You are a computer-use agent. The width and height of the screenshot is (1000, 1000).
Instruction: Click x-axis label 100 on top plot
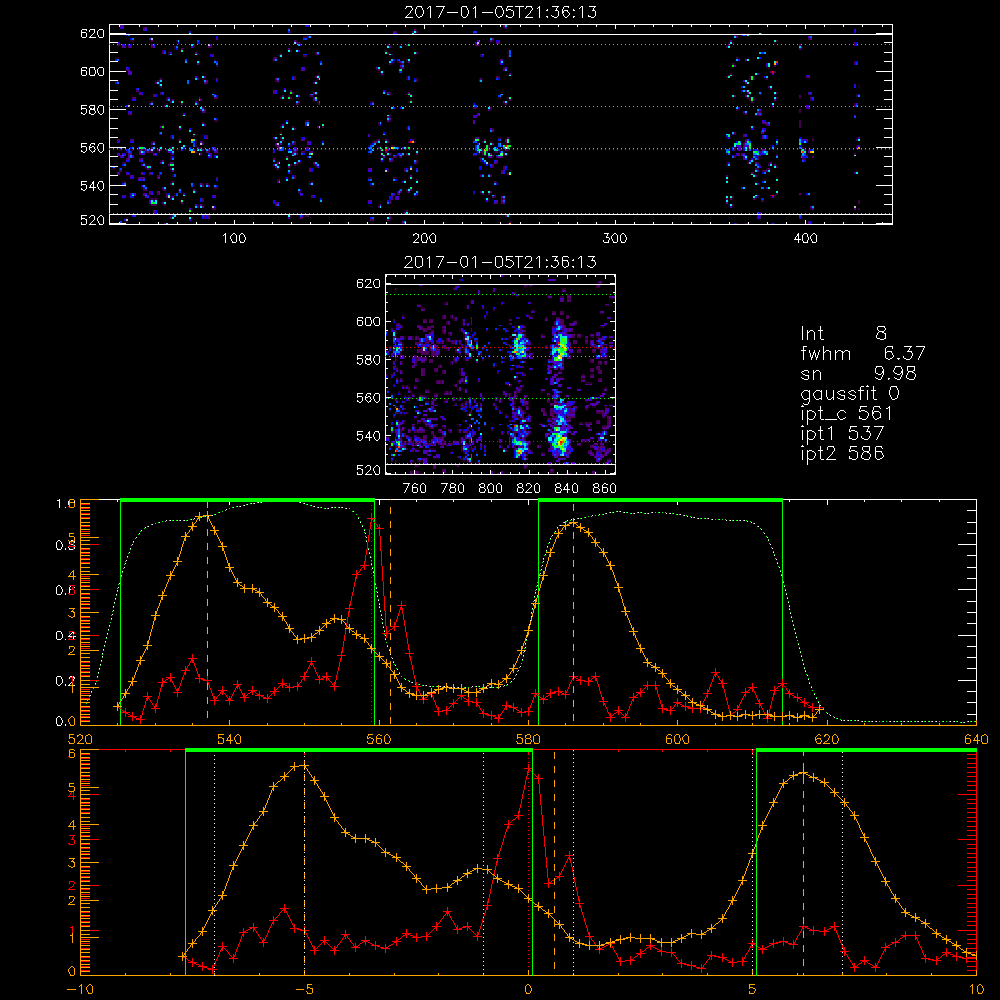pyautogui.click(x=234, y=239)
